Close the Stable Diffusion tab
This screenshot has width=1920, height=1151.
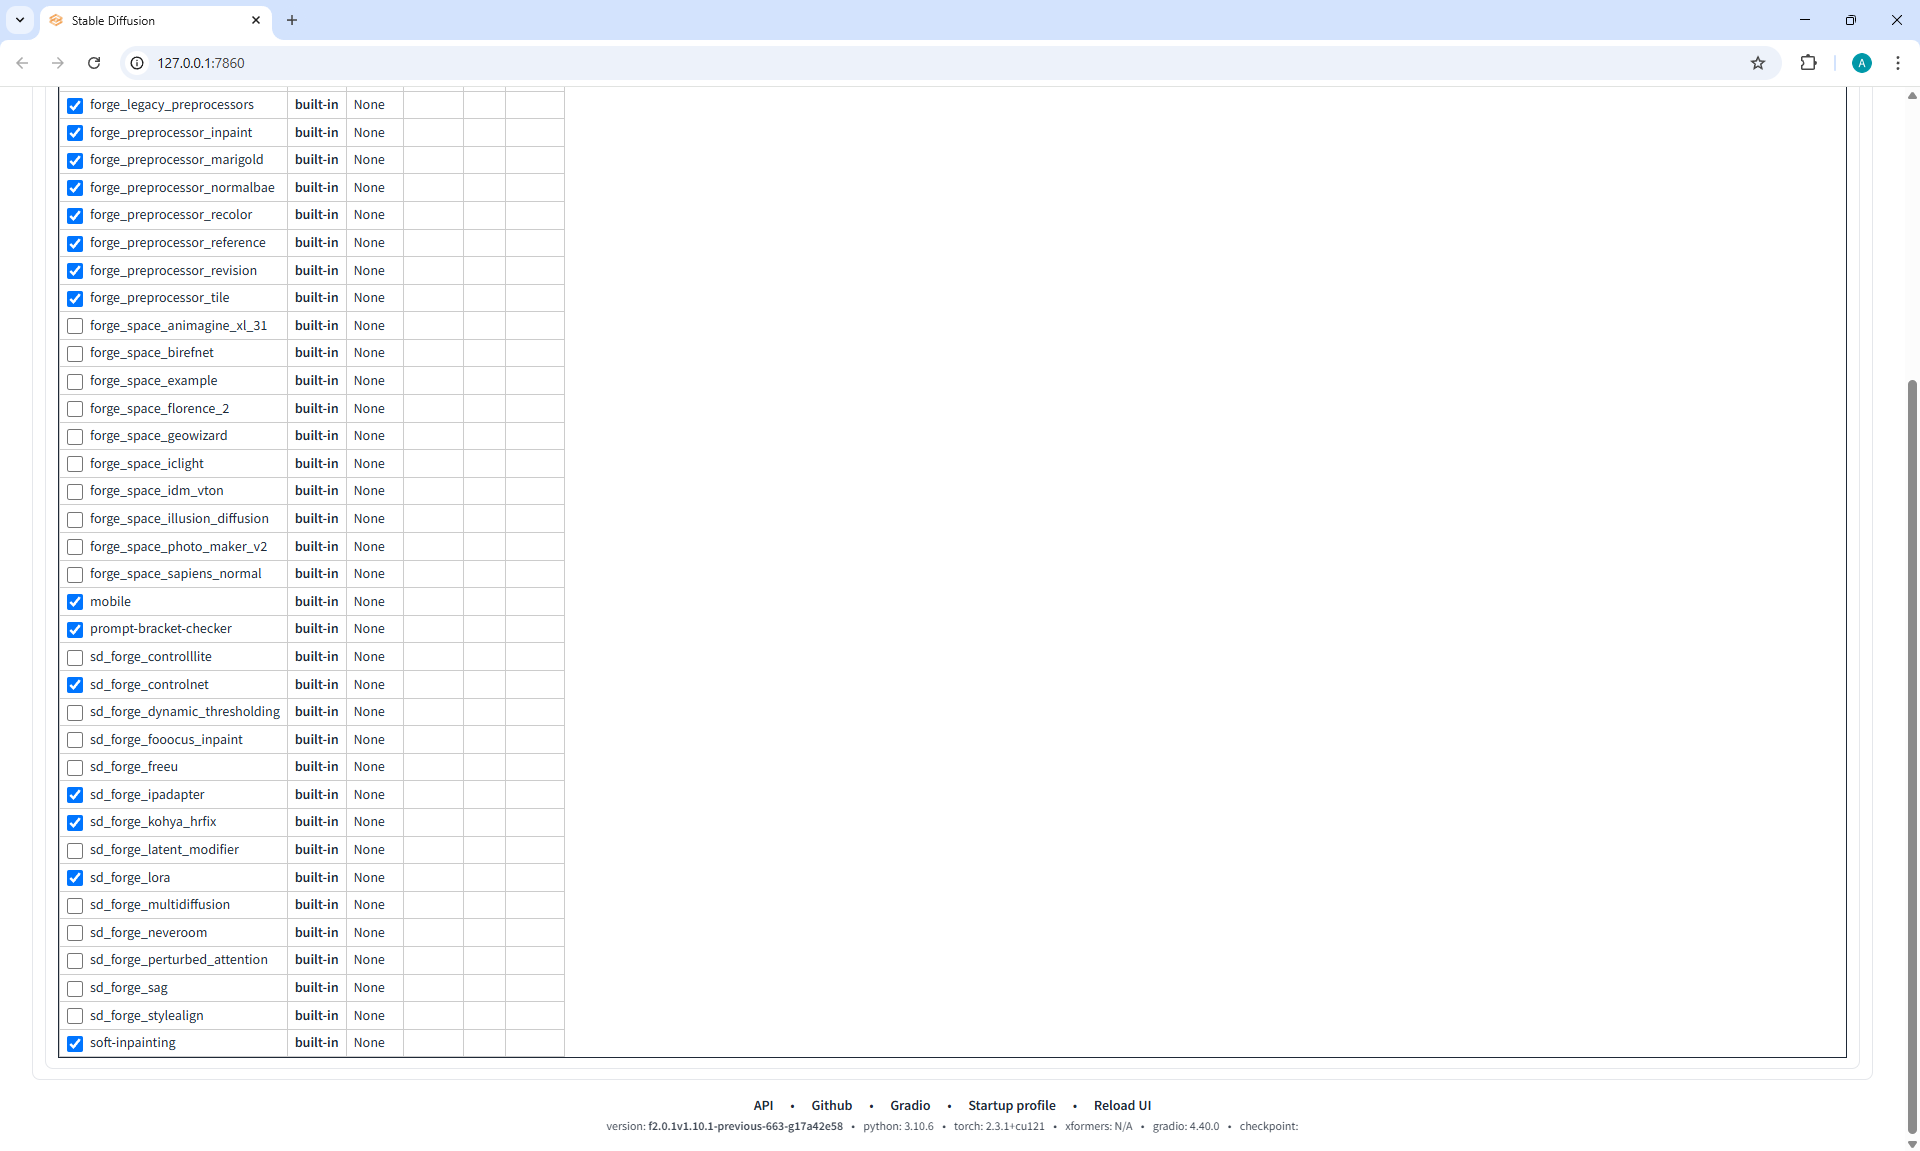(256, 20)
